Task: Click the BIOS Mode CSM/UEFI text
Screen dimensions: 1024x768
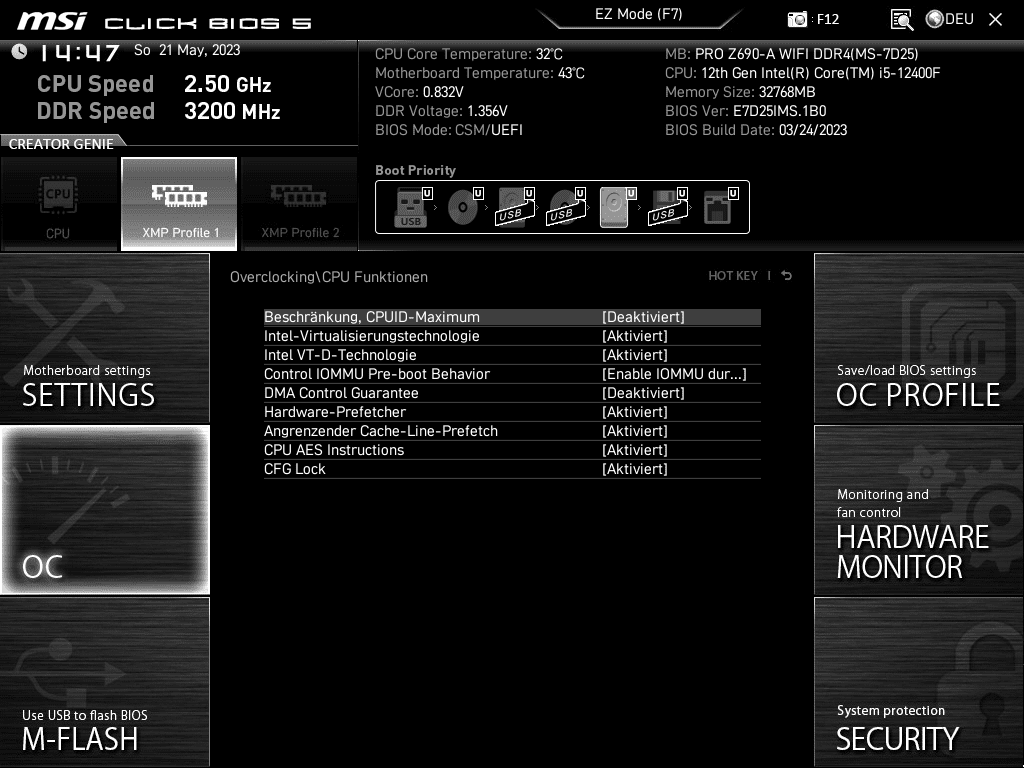Action: (x=449, y=129)
